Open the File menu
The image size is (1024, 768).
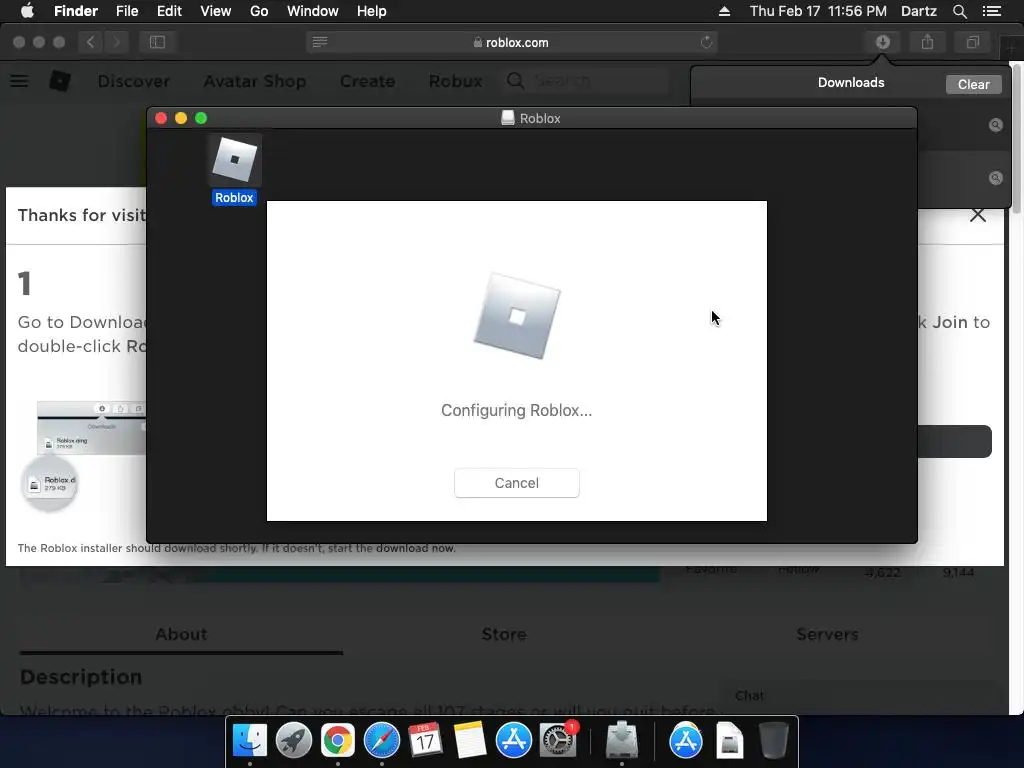pos(127,11)
